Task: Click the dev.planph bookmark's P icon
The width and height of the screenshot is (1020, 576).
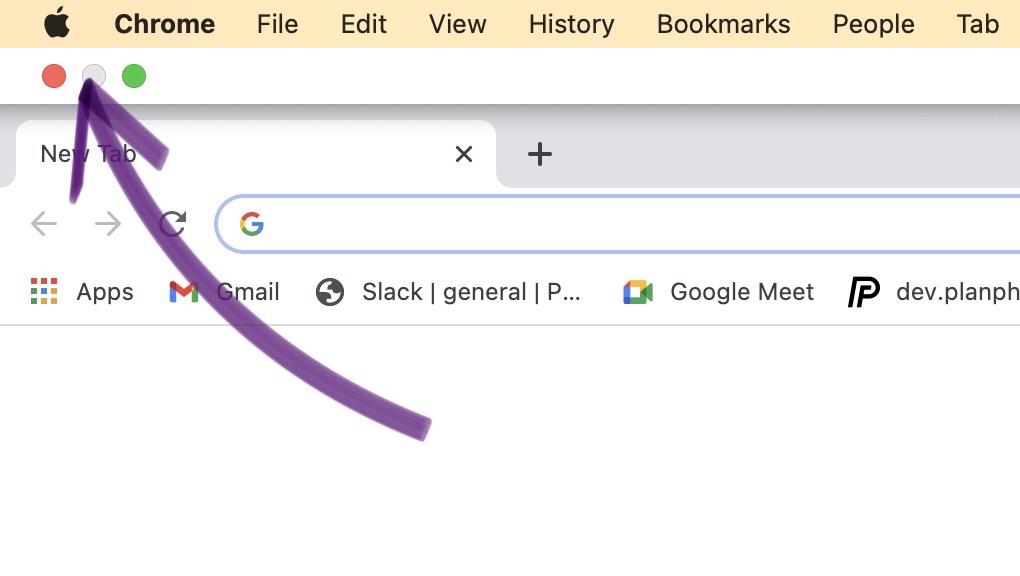Action: 862,291
